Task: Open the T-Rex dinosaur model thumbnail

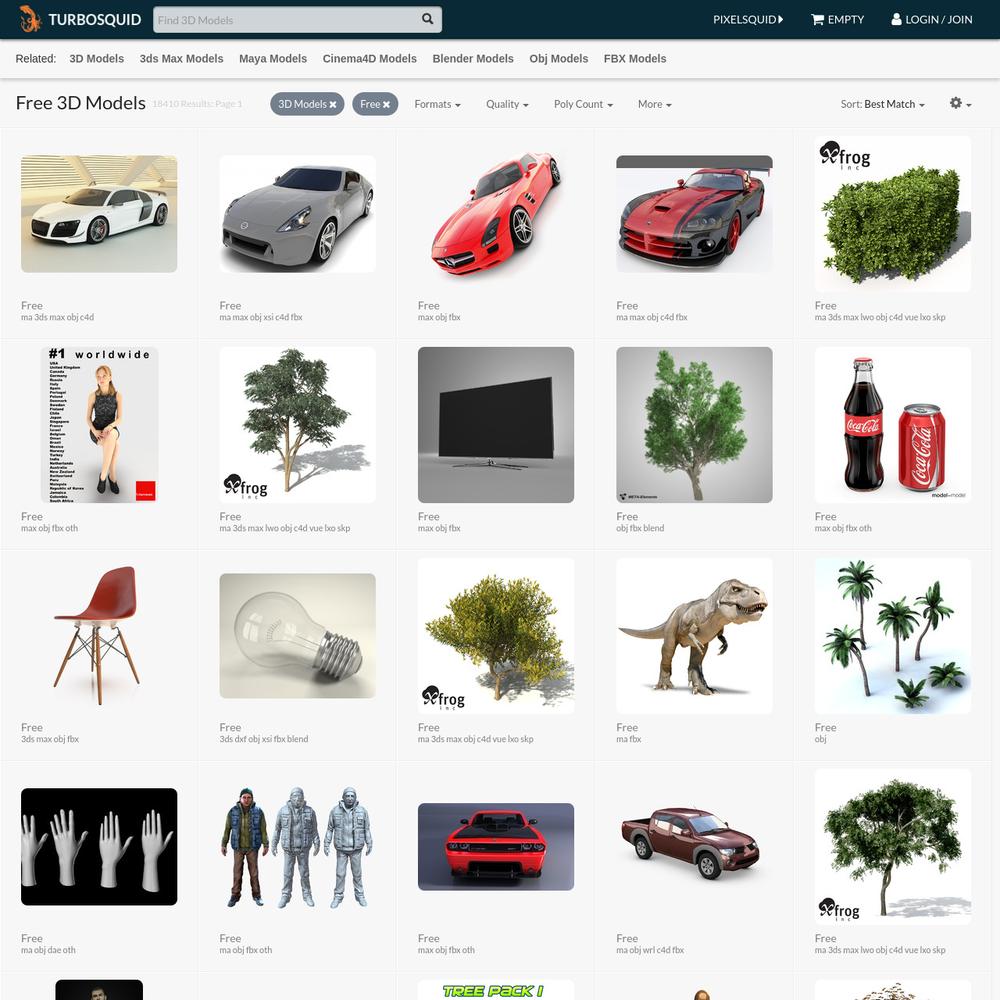Action: [694, 636]
